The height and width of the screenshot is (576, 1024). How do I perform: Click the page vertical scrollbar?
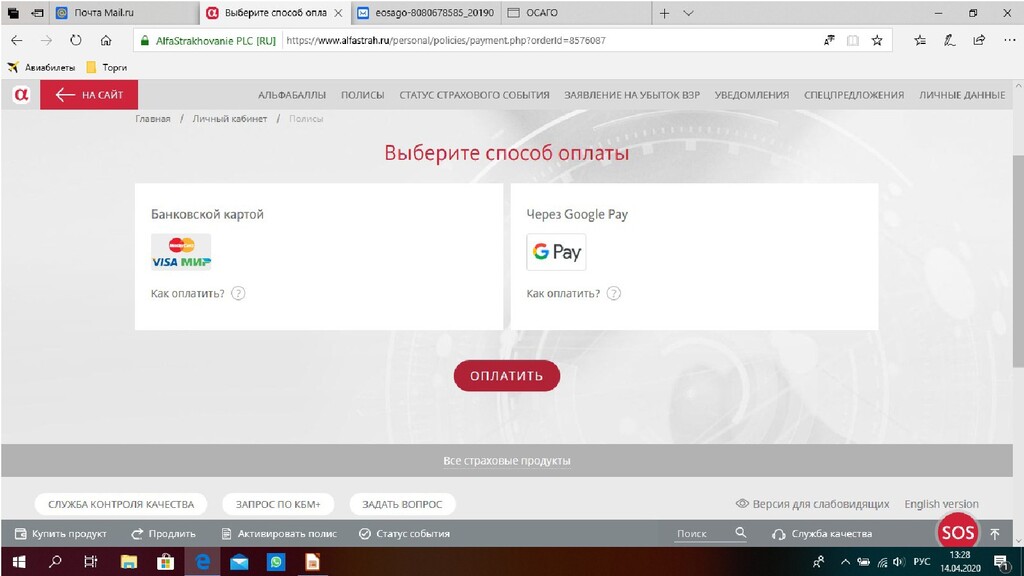[x=1018, y=261]
